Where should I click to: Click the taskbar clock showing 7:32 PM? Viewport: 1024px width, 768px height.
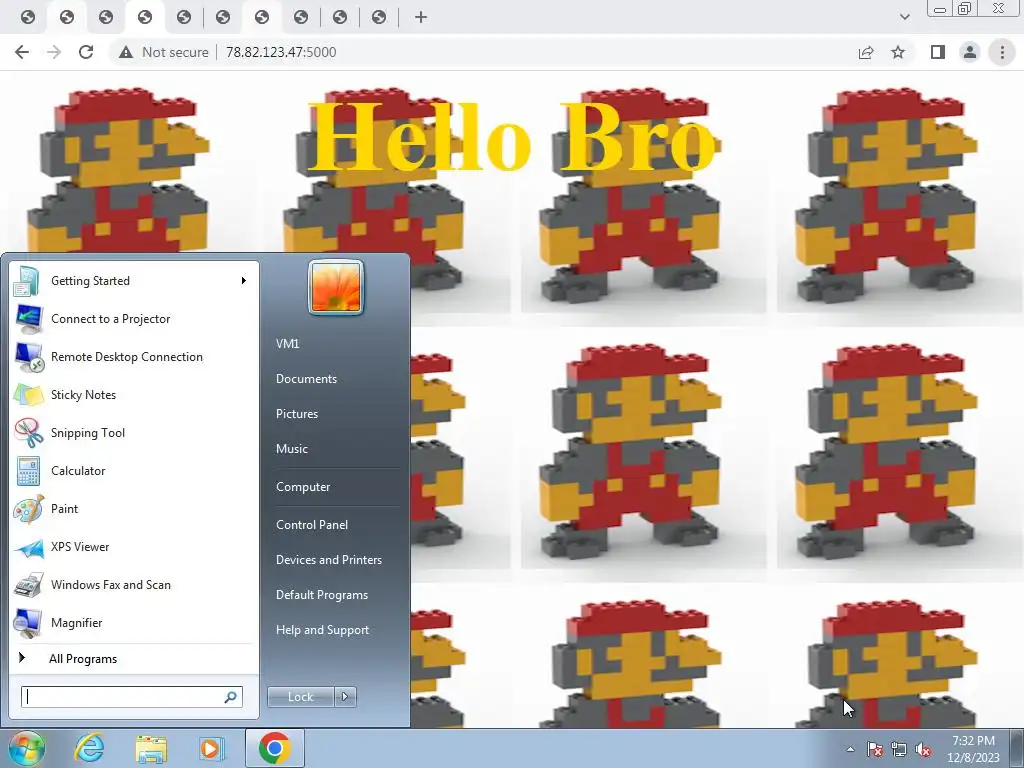coord(973,749)
